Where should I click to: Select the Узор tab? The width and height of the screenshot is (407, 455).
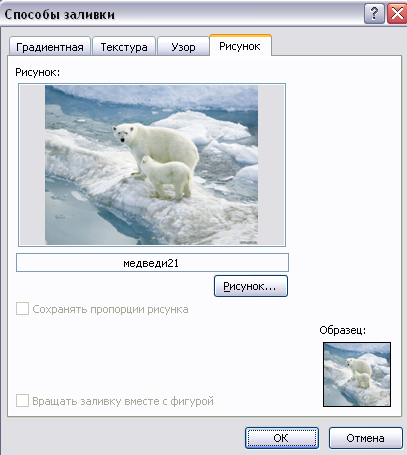[x=183, y=46]
